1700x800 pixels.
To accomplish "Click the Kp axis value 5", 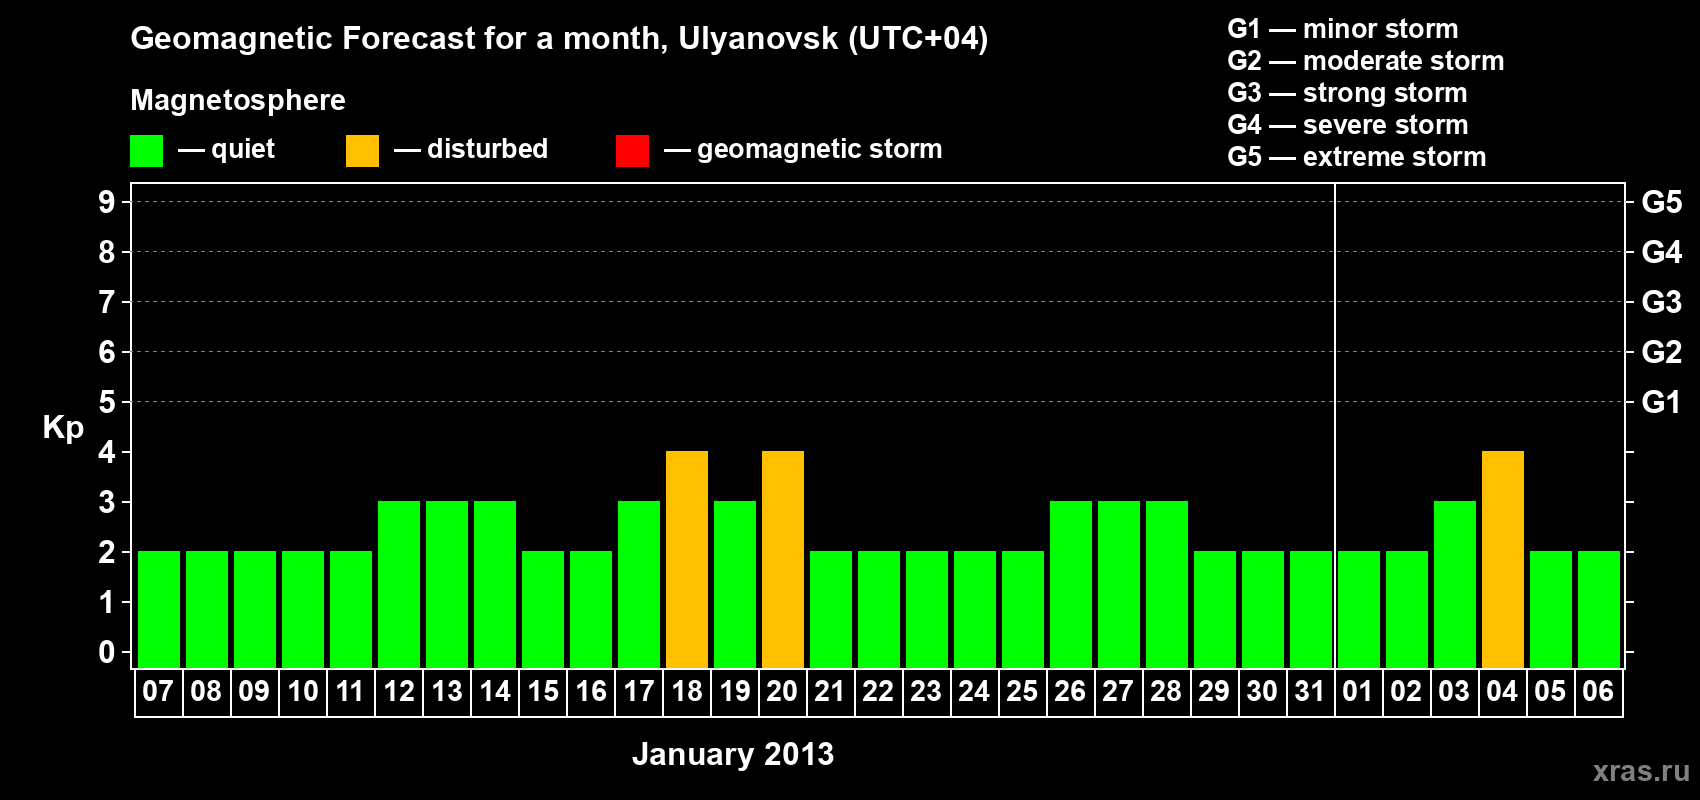I will 107,402.
